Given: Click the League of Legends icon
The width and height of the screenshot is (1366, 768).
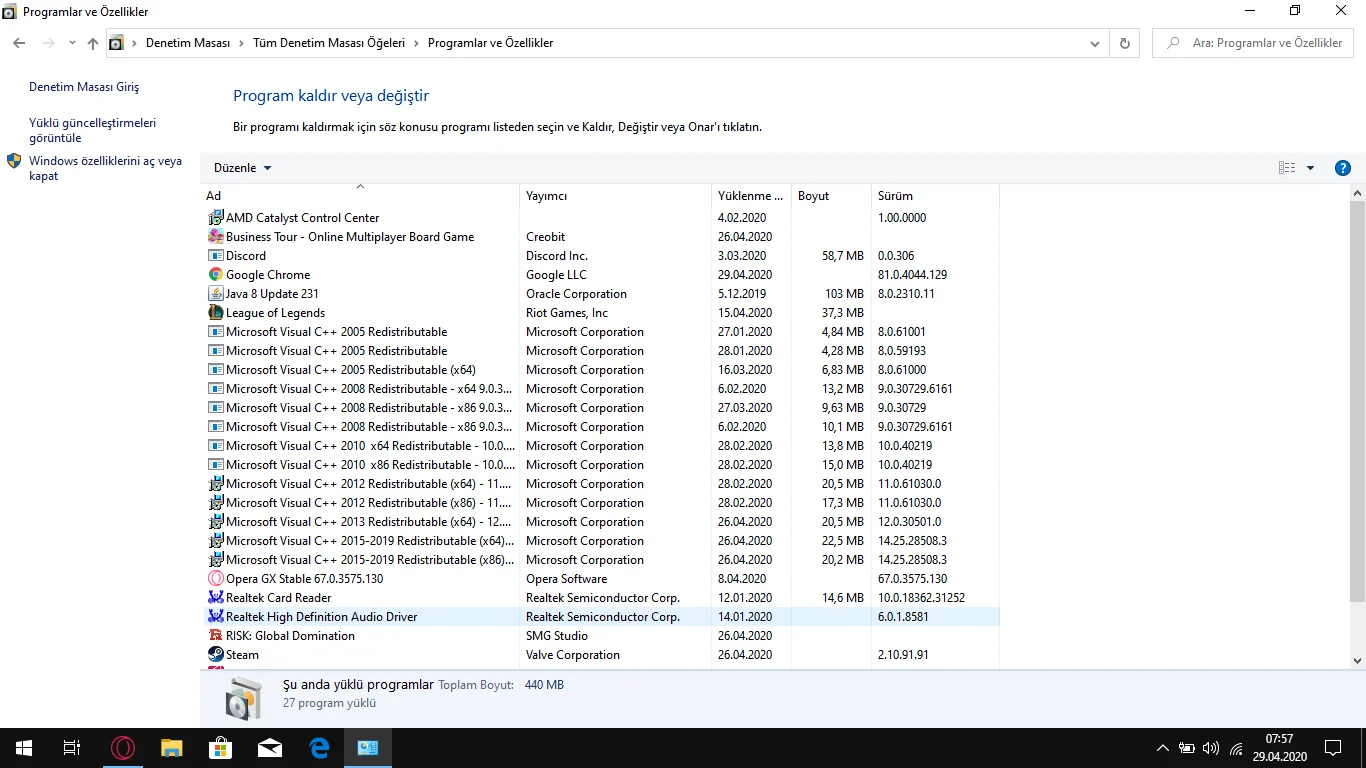Looking at the screenshot, I should click(215, 313).
